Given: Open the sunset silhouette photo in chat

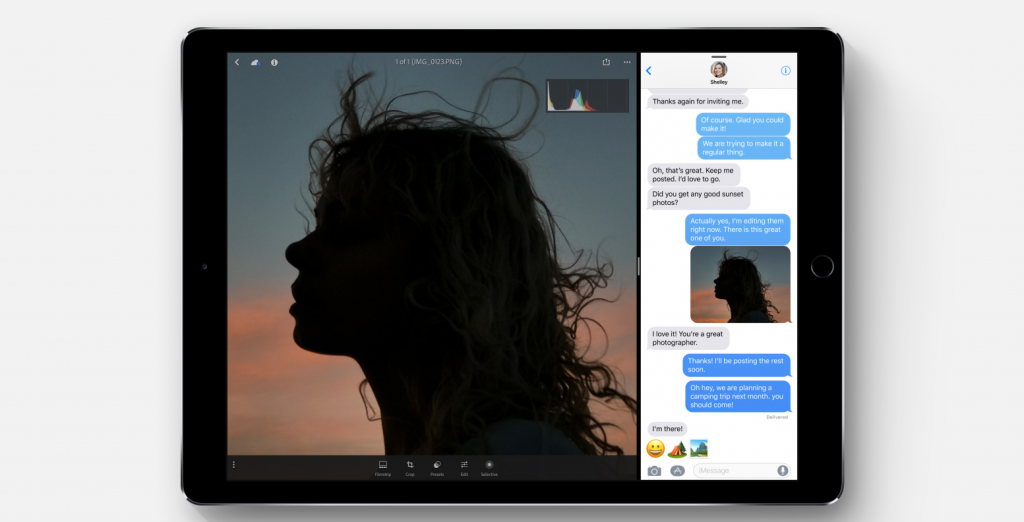Looking at the screenshot, I should (x=740, y=284).
